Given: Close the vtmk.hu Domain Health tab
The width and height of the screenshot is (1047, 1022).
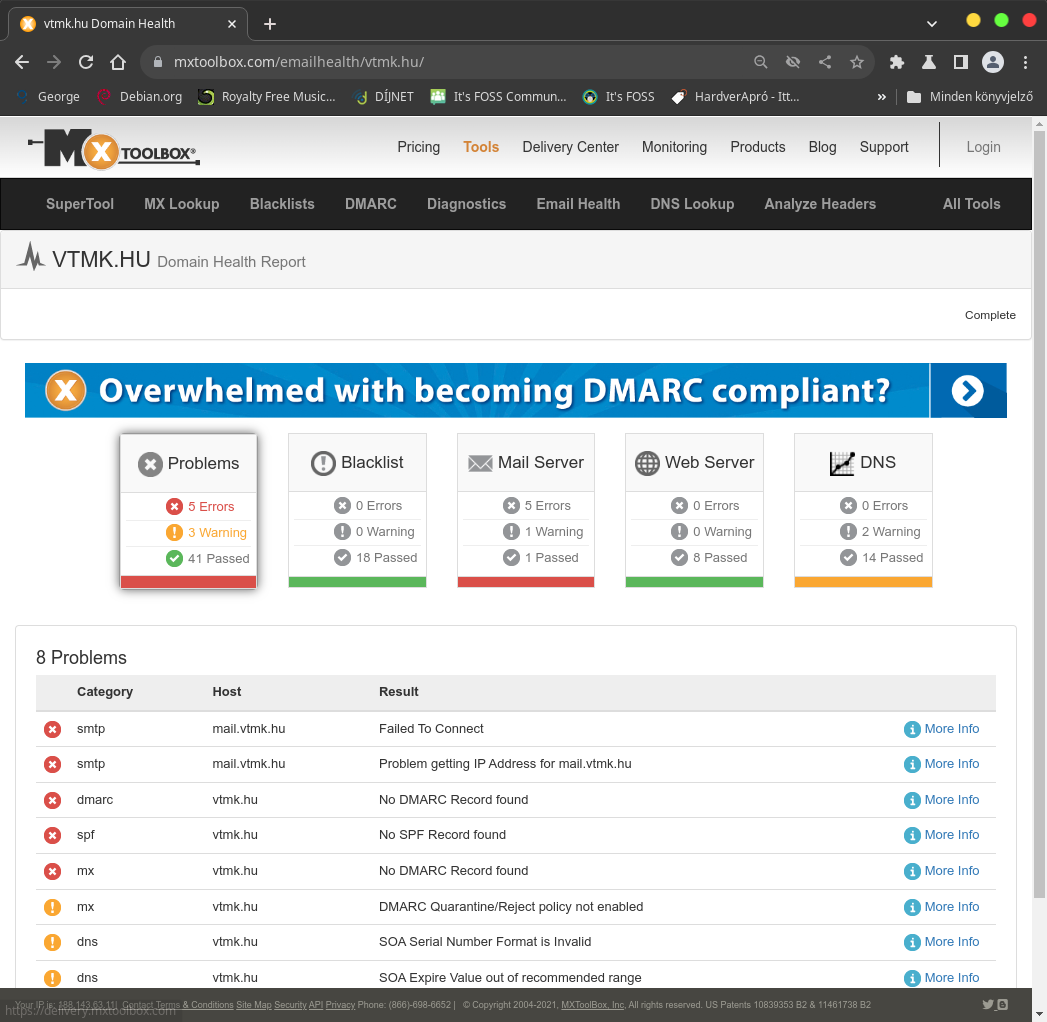Looking at the screenshot, I should pos(232,24).
